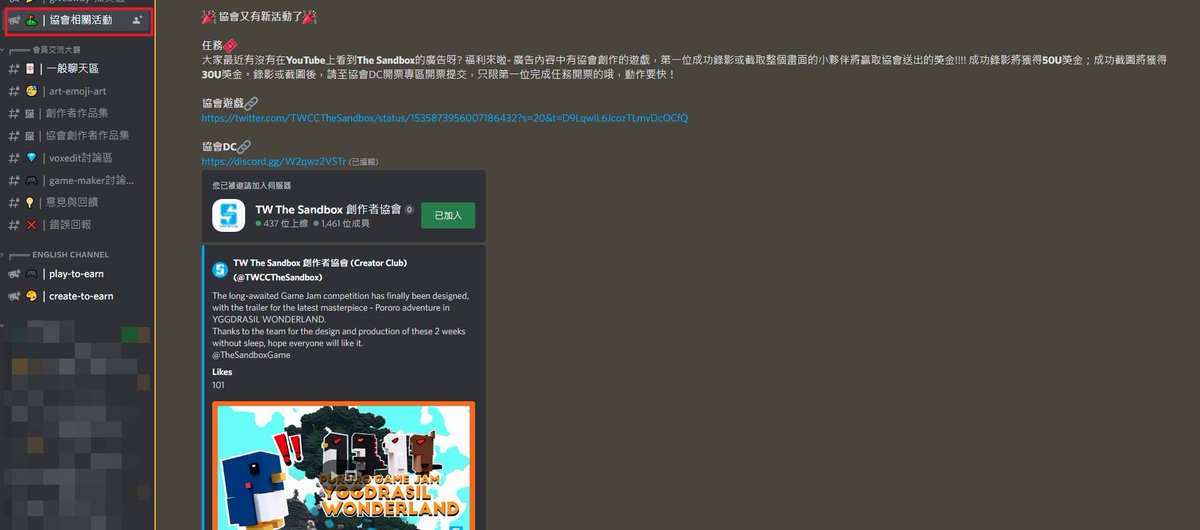The image size is (1200, 530).
Task: Click the create invite icon beside 協會相關活動
Action: 137,20
